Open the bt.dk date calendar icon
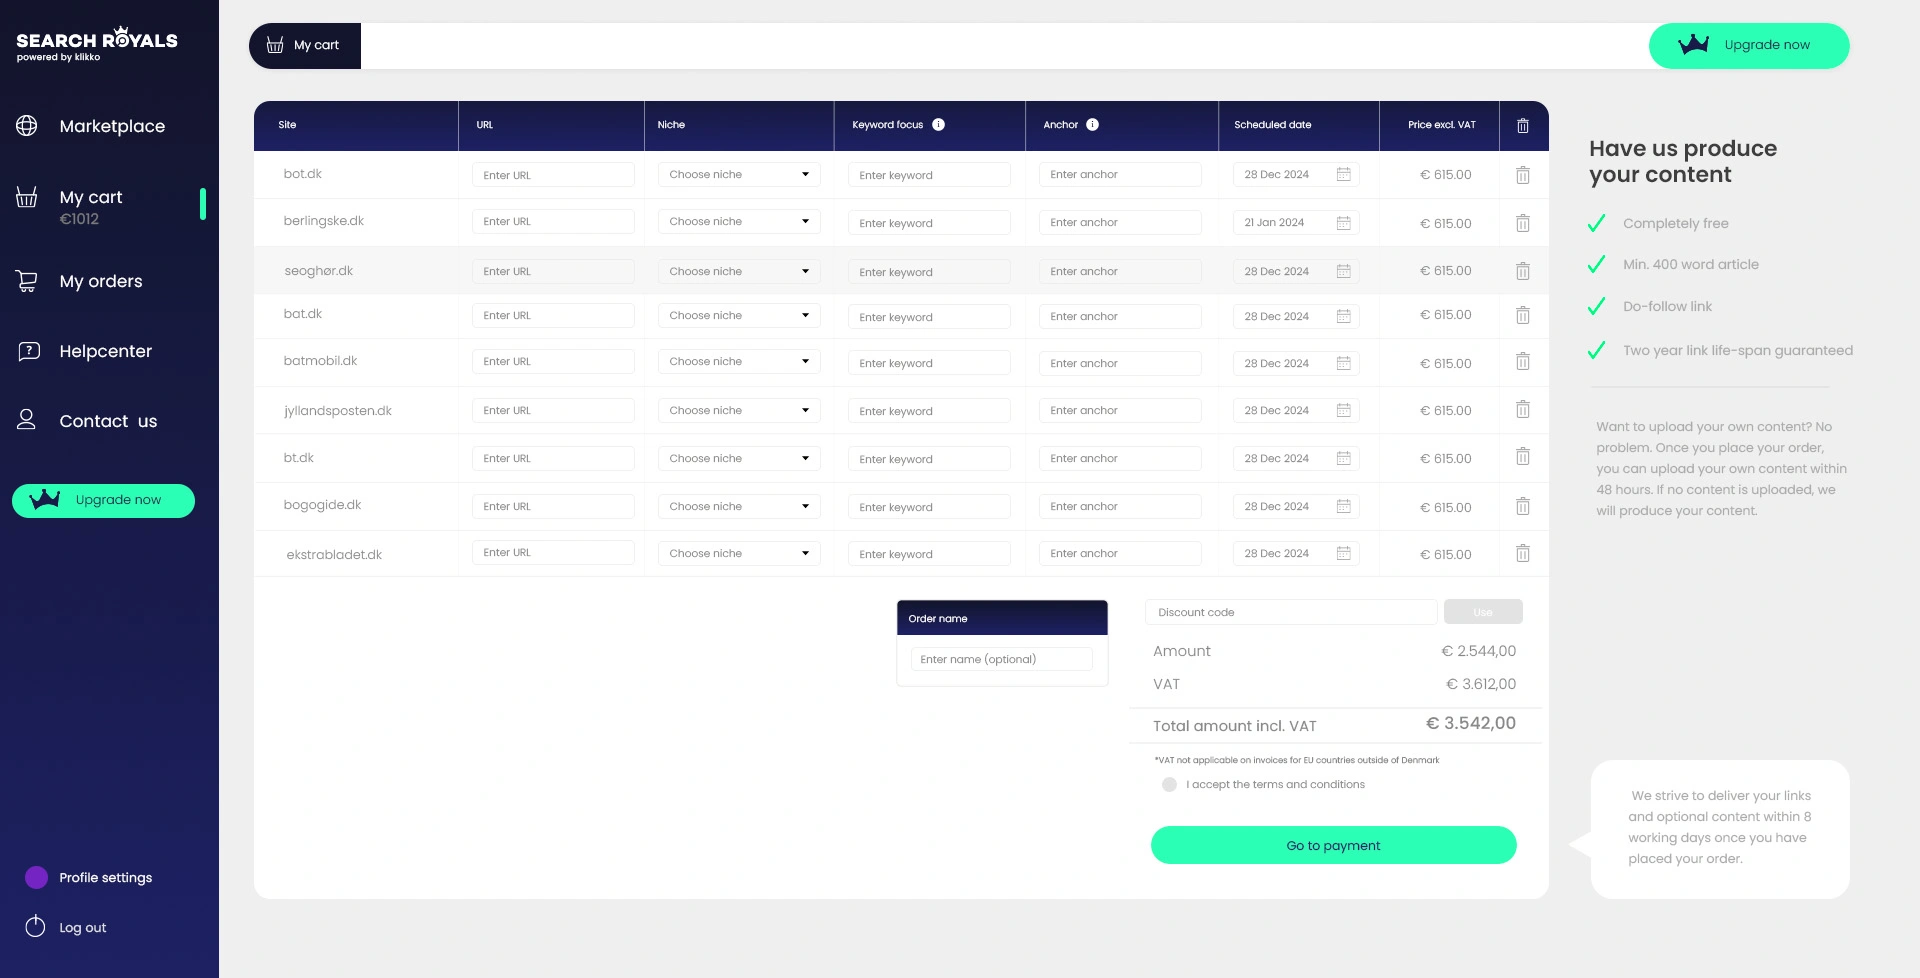This screenshot has width=1920, height=978. tap(1343, 458)
